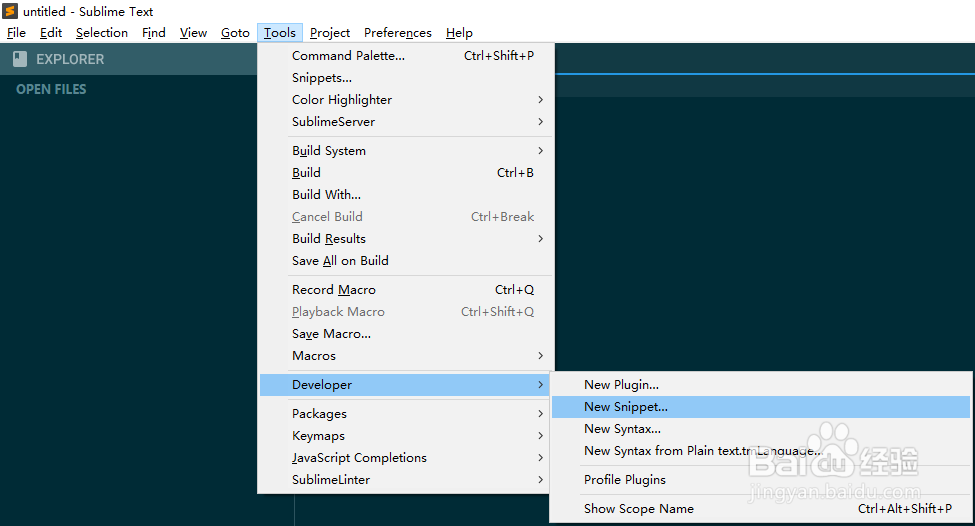
Task: Expand the SublimeServer submenu
Action: click(x=405, y=122)
